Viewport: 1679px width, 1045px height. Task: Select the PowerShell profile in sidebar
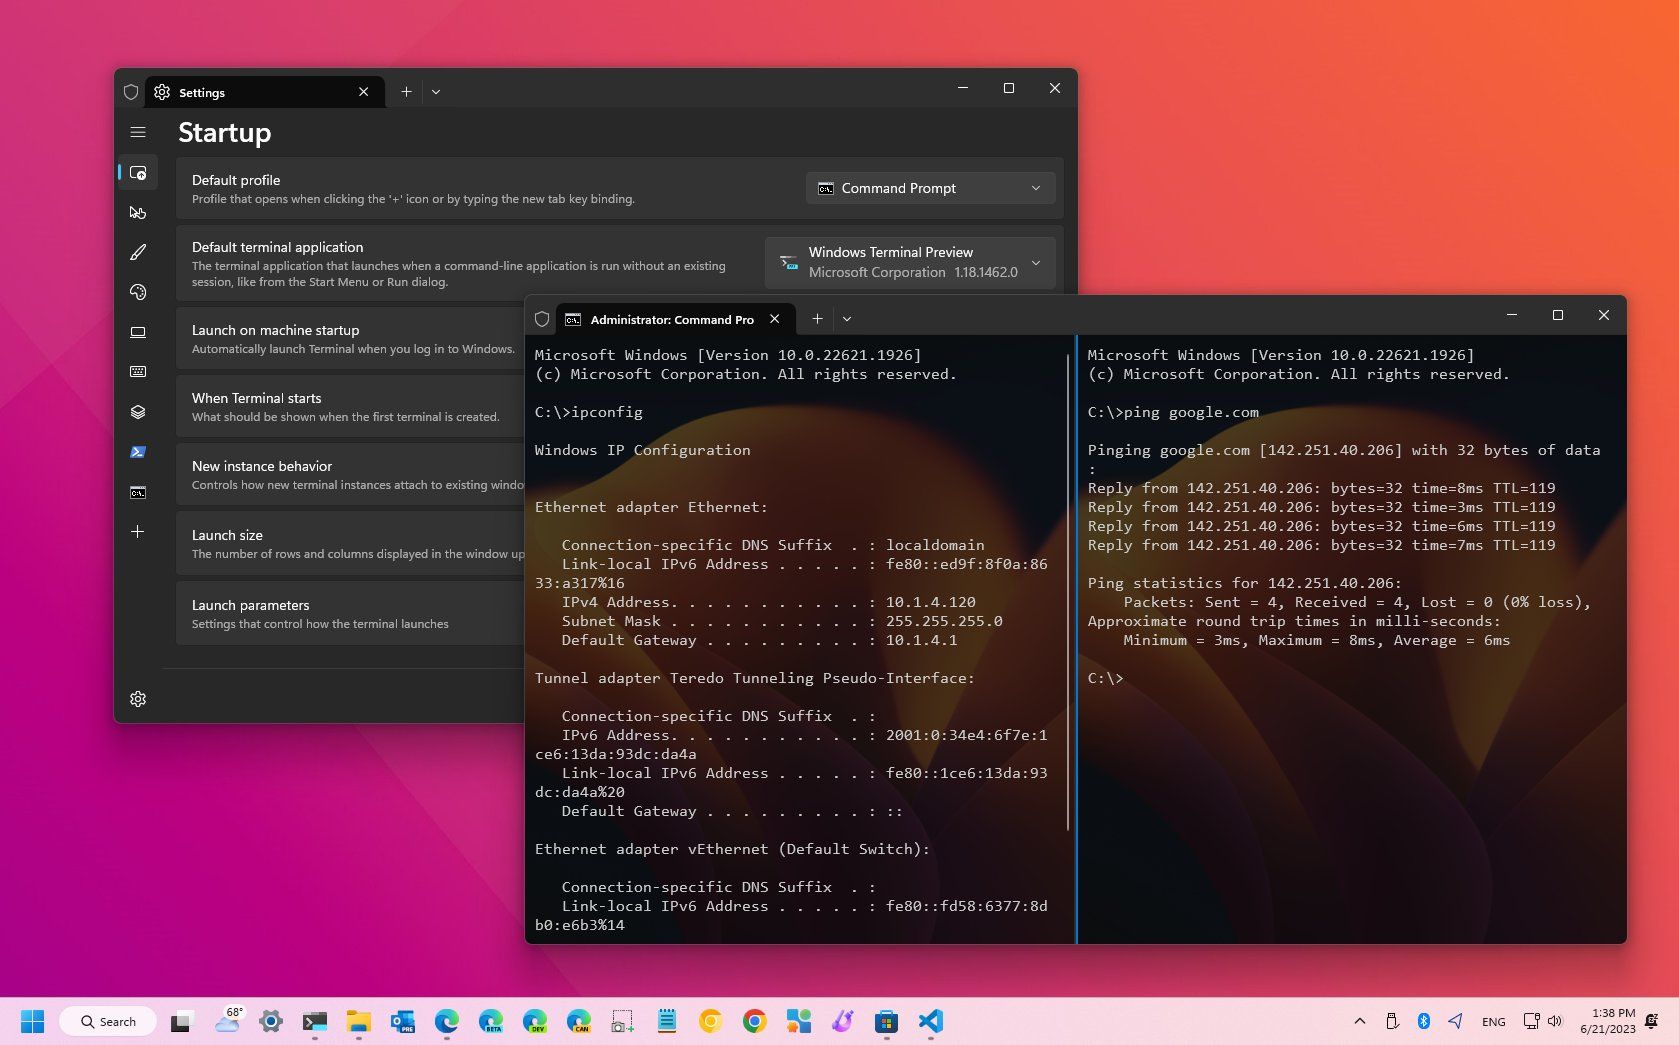pos(138,451)
